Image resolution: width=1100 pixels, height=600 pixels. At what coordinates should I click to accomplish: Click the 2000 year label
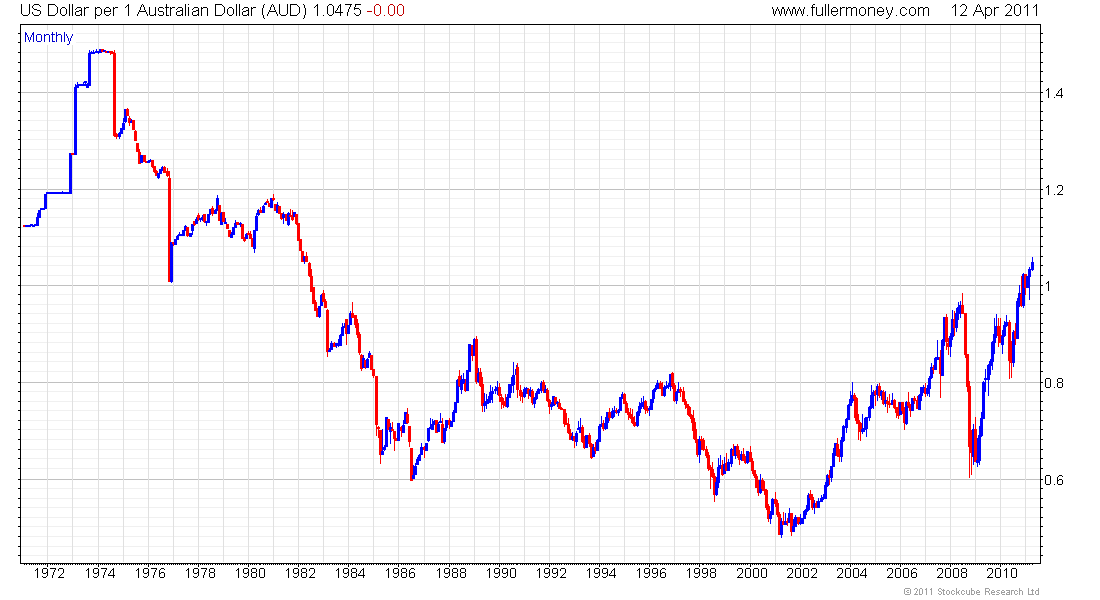pyautogui.click(x=751, y=573)
